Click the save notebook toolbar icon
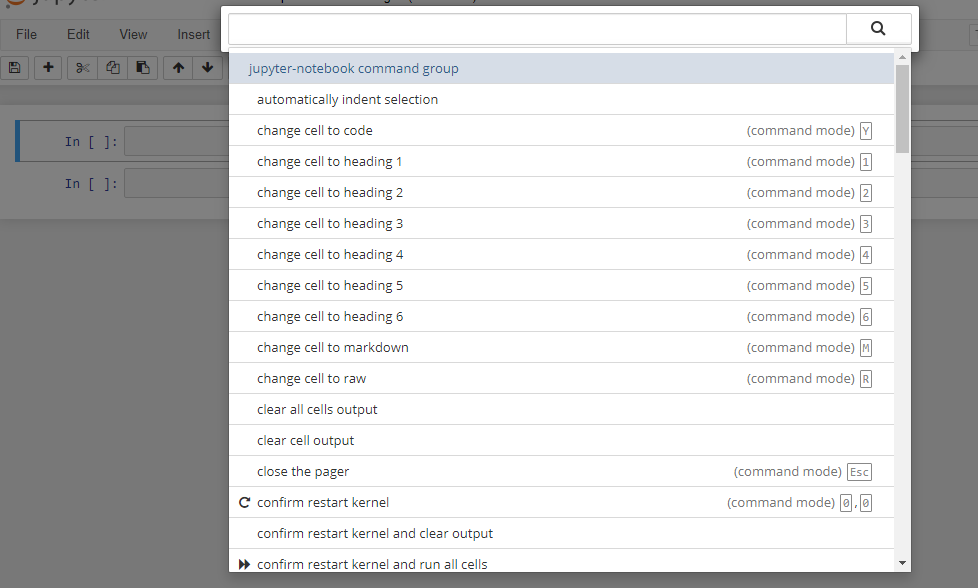Image resolution: width=978 pixels, height=588 pixels. (14, 67)
